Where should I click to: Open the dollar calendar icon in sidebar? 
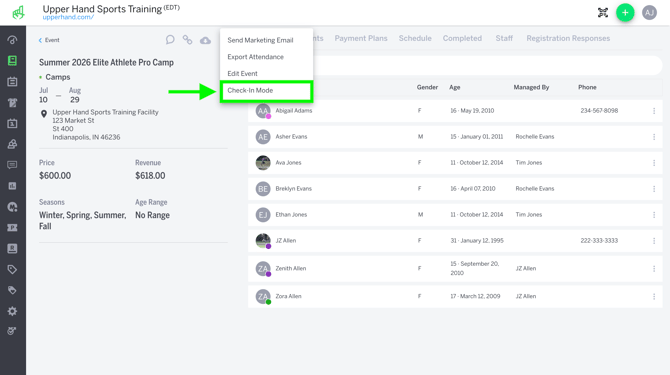(x=12, y=123)
